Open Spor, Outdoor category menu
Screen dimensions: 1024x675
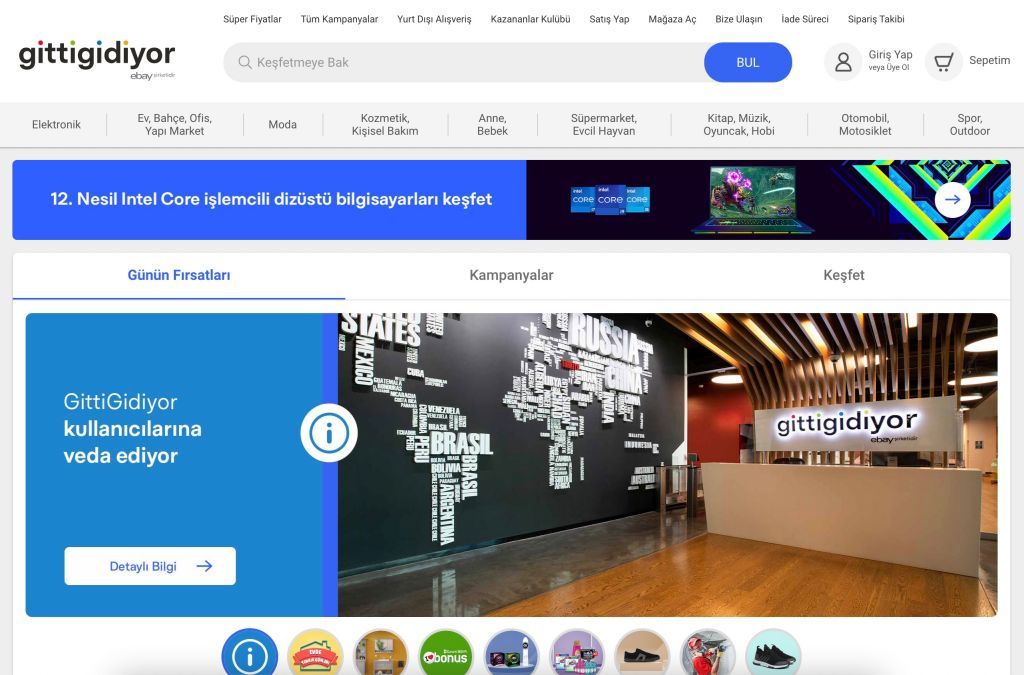[x=970, y=124]
